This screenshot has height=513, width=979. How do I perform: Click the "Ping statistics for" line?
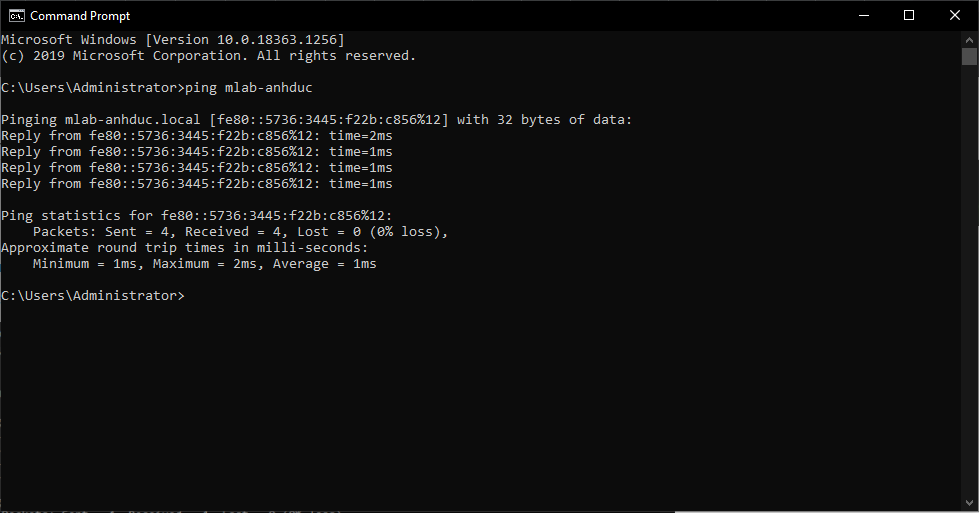point(197,215)
